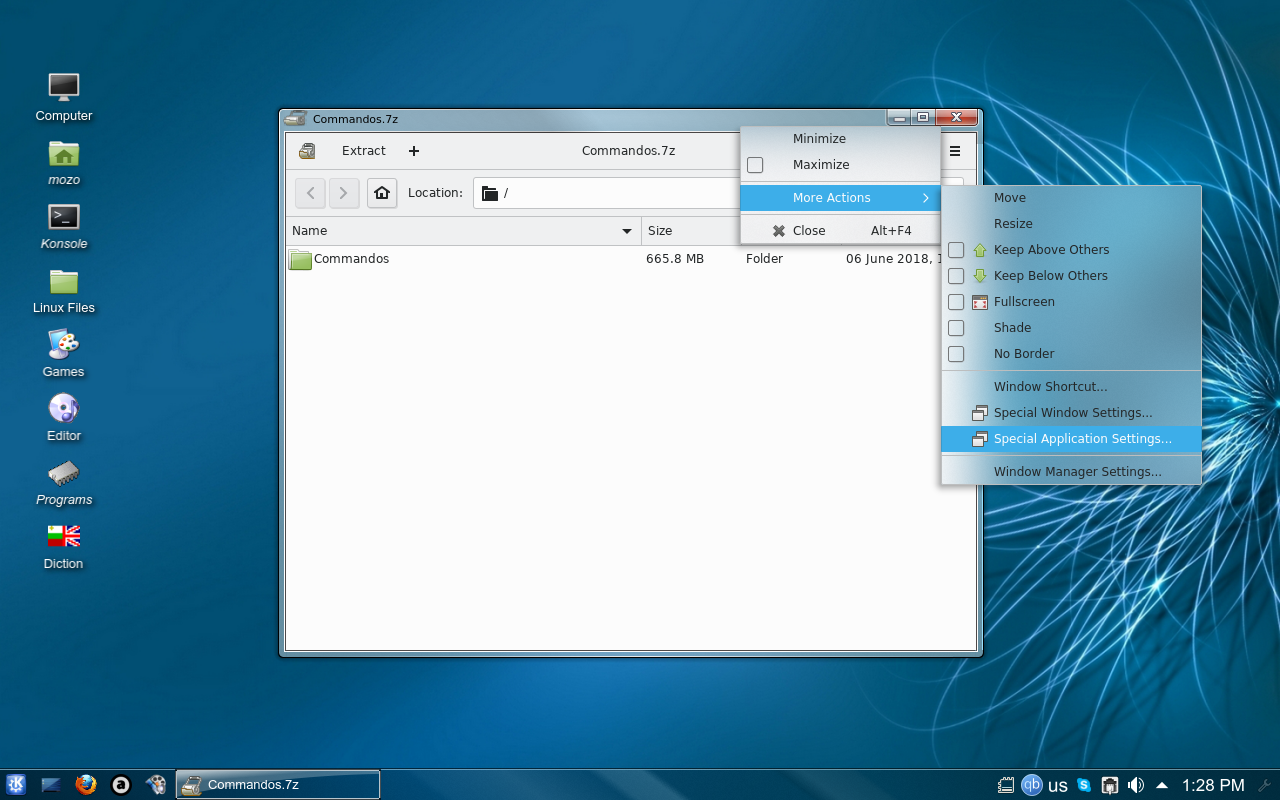Click the panel settings wrench icon
This screenshot has width=1280, height=800.
coord(1264,785)
